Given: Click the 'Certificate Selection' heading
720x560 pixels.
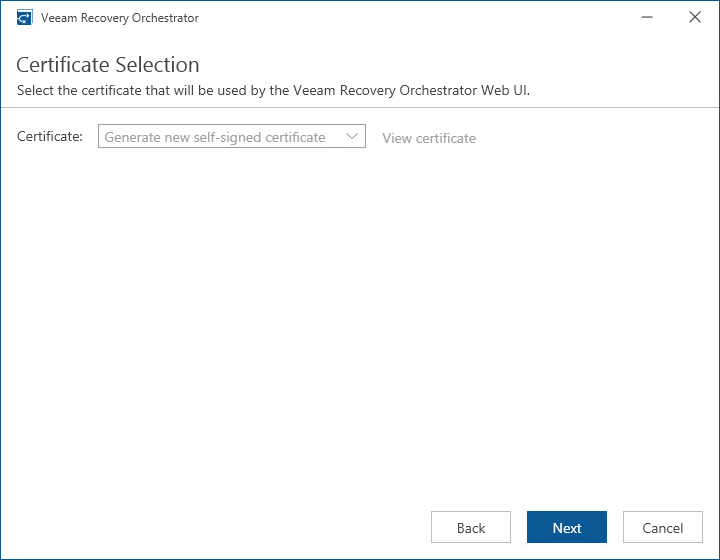Looking at the screenshot, I should [x=108, y=65].
